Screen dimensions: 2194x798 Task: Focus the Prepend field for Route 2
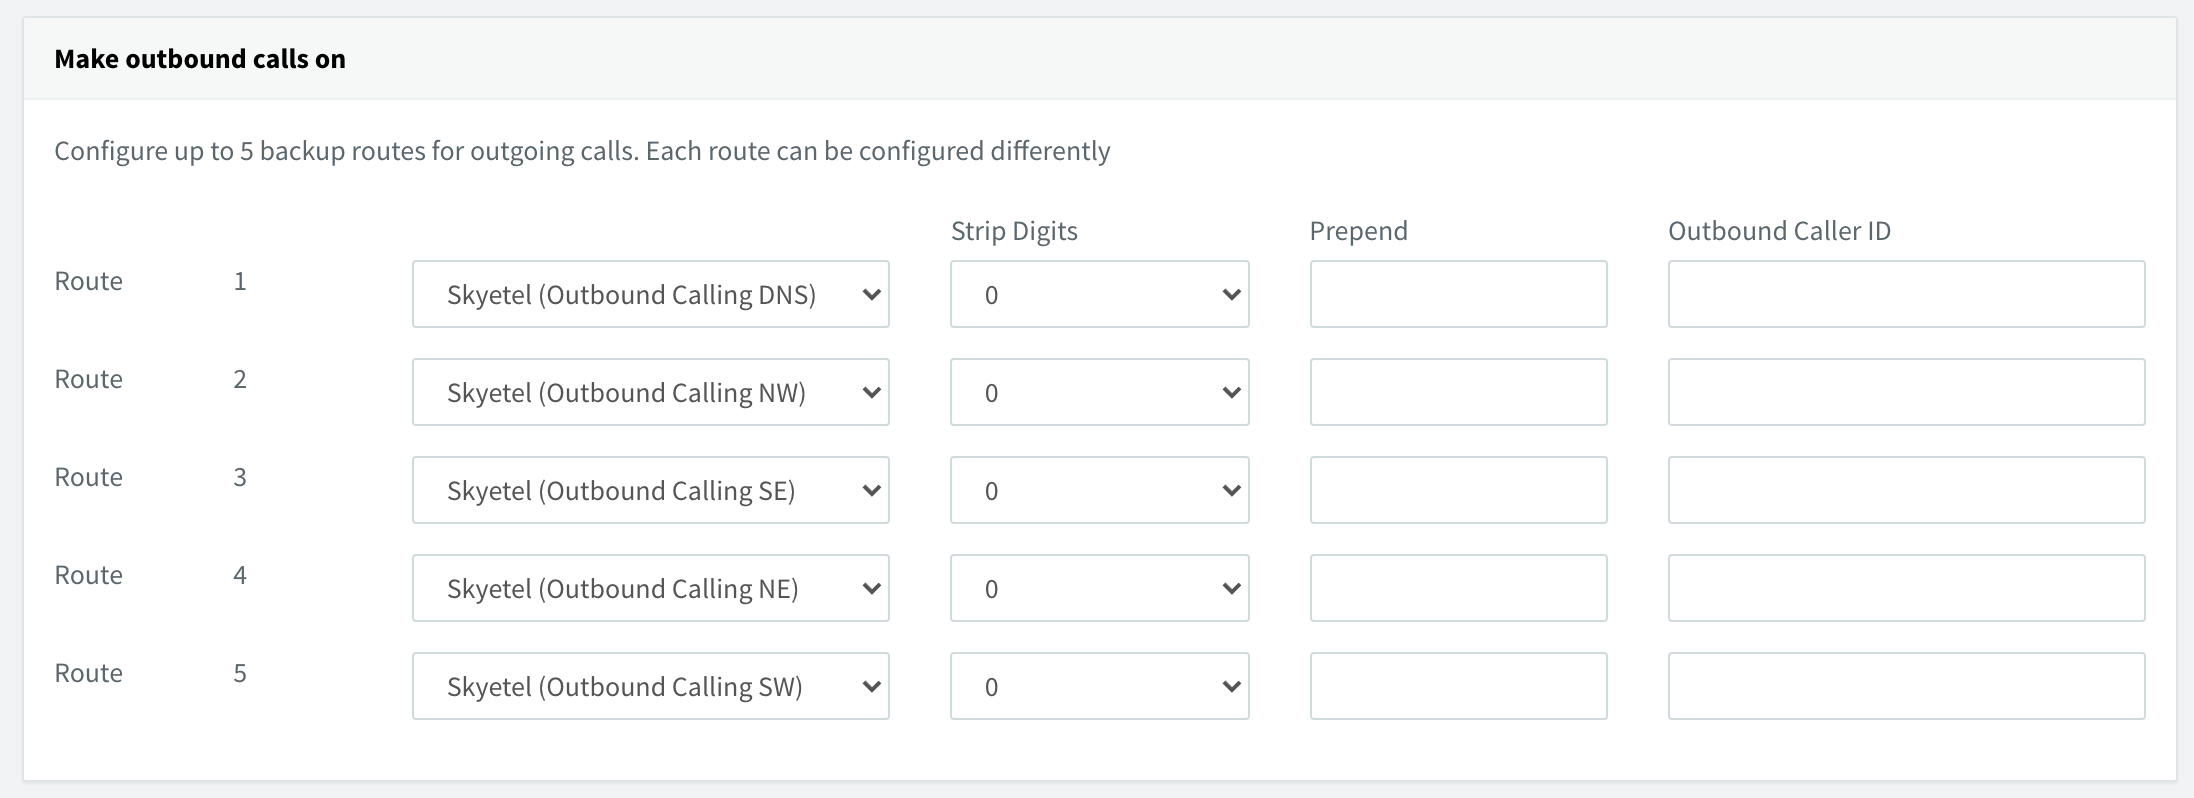[1459, 392]
